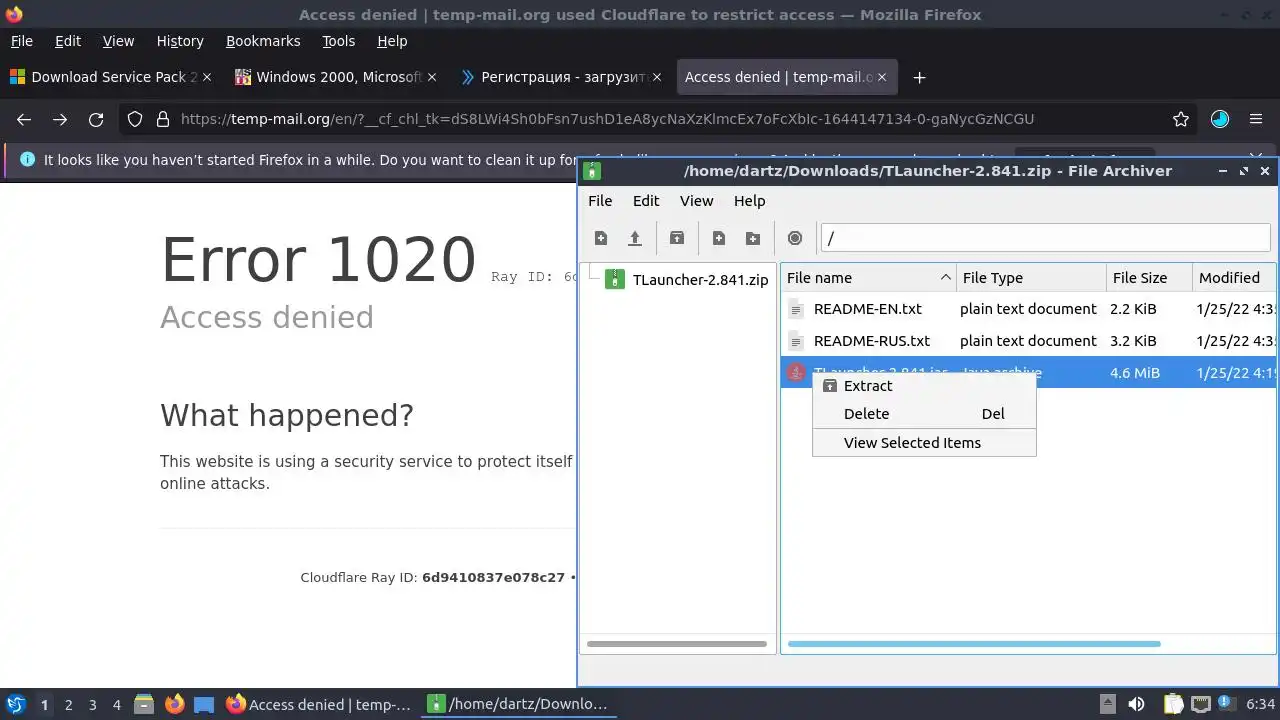This screenshot has width=1280, height=720.
Task: Activate the Access denied Firefox taskbar button
Action: 319,704
